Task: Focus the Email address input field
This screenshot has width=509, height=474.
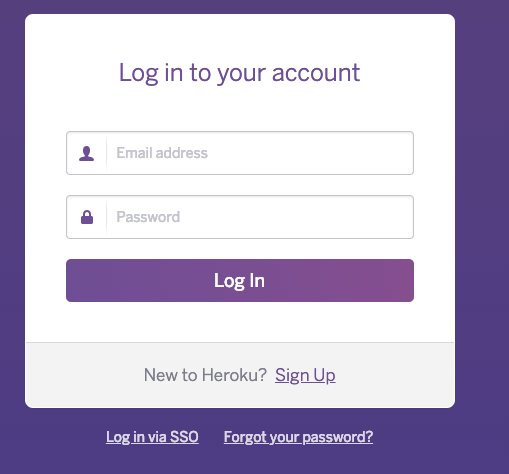Action: (x=240, y=153)
